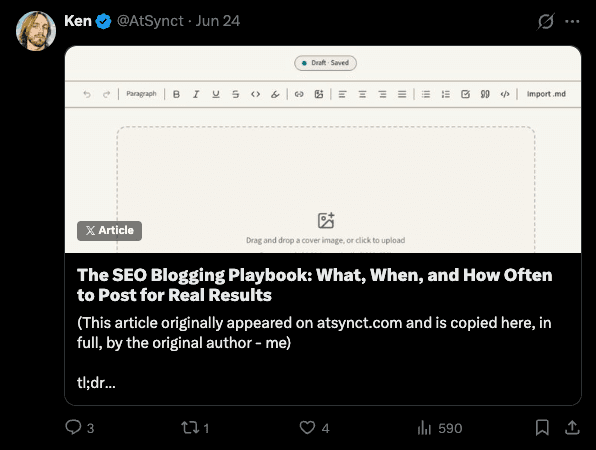Toggle bold formatting in editor toolbar
Image resolution: width=596 pixels, height=450 pixels.
tap(176, 94)
